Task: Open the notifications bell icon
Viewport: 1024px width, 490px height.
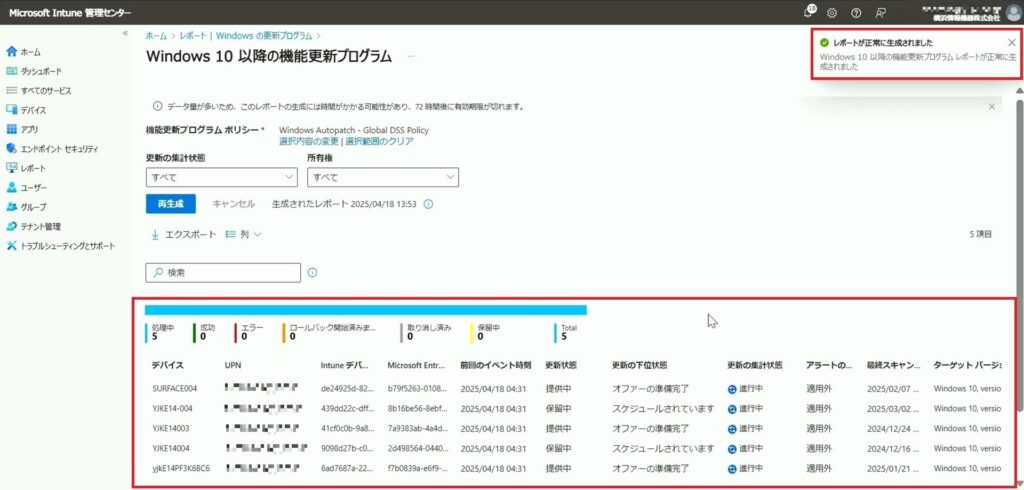Action: [x=810, y=12]
